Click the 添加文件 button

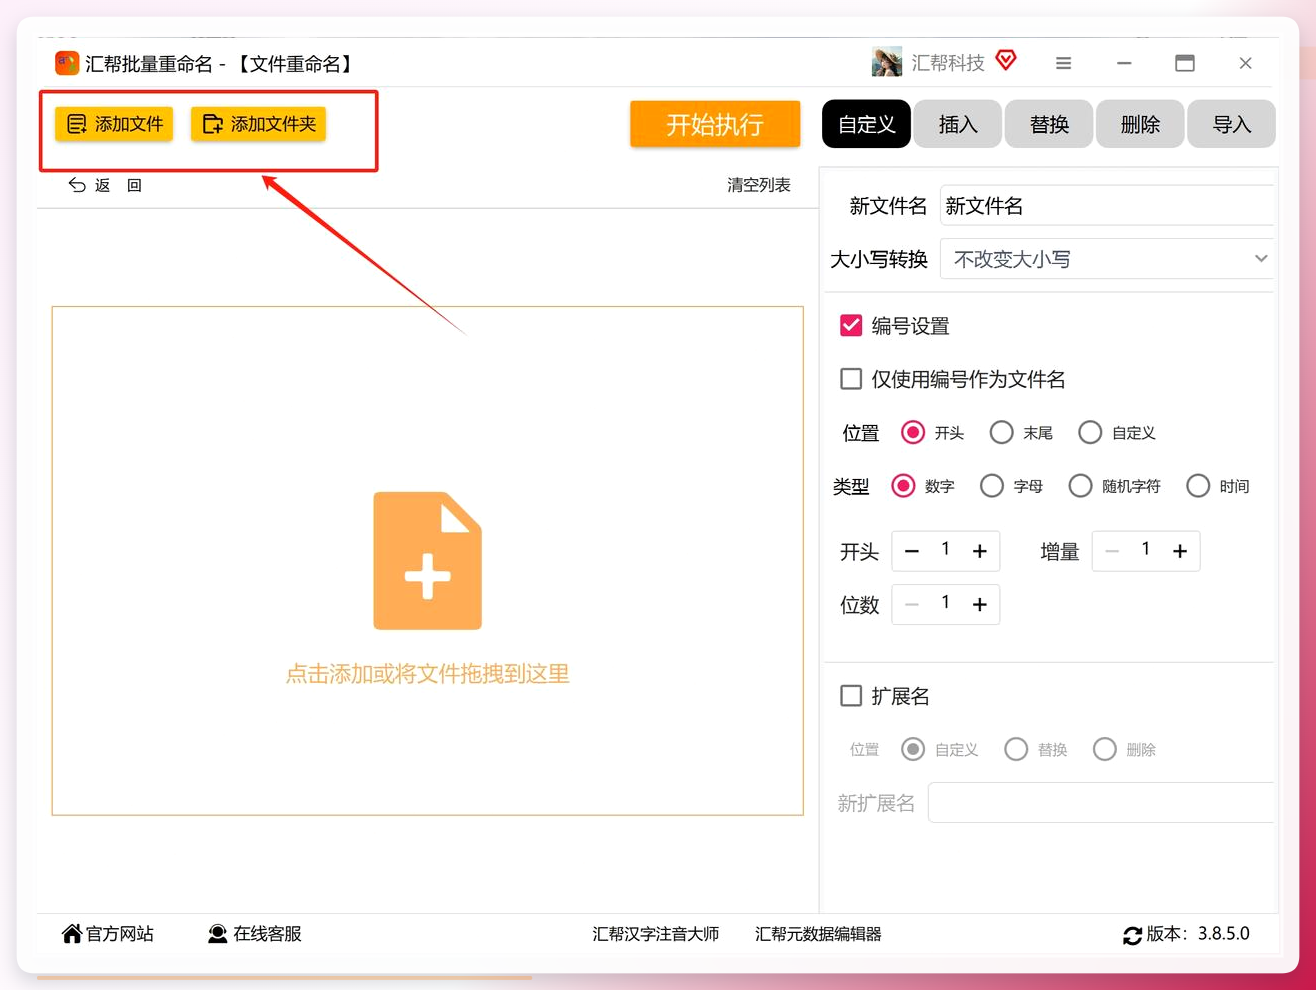click(114, 124)
